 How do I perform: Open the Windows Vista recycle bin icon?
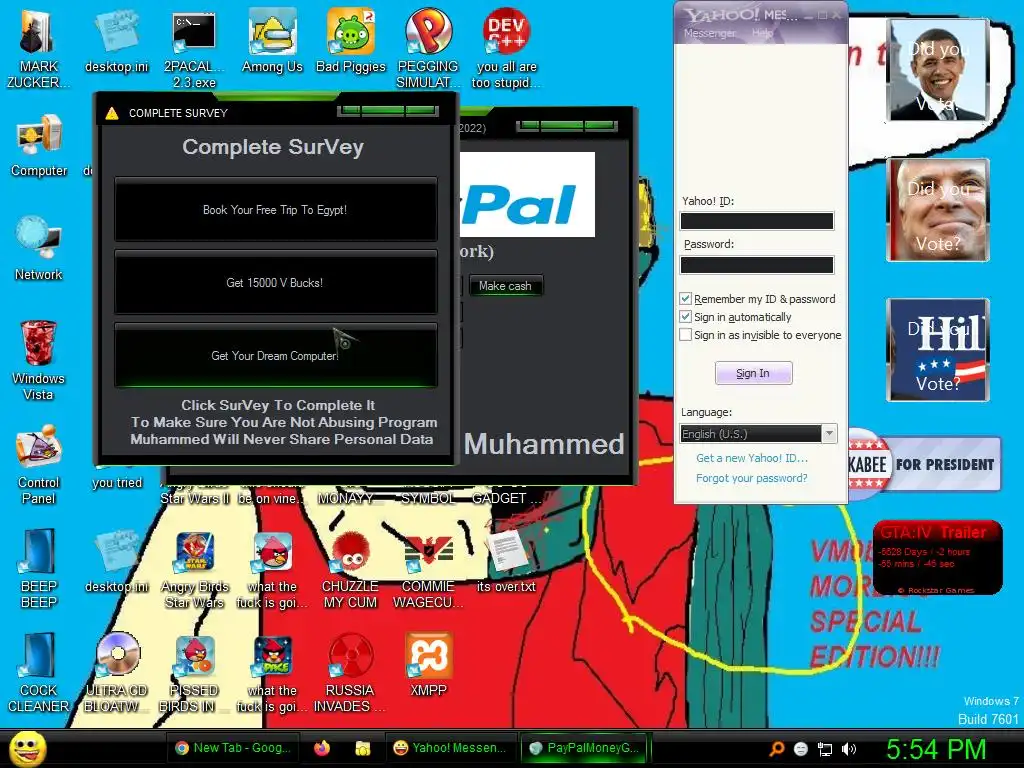38,360
